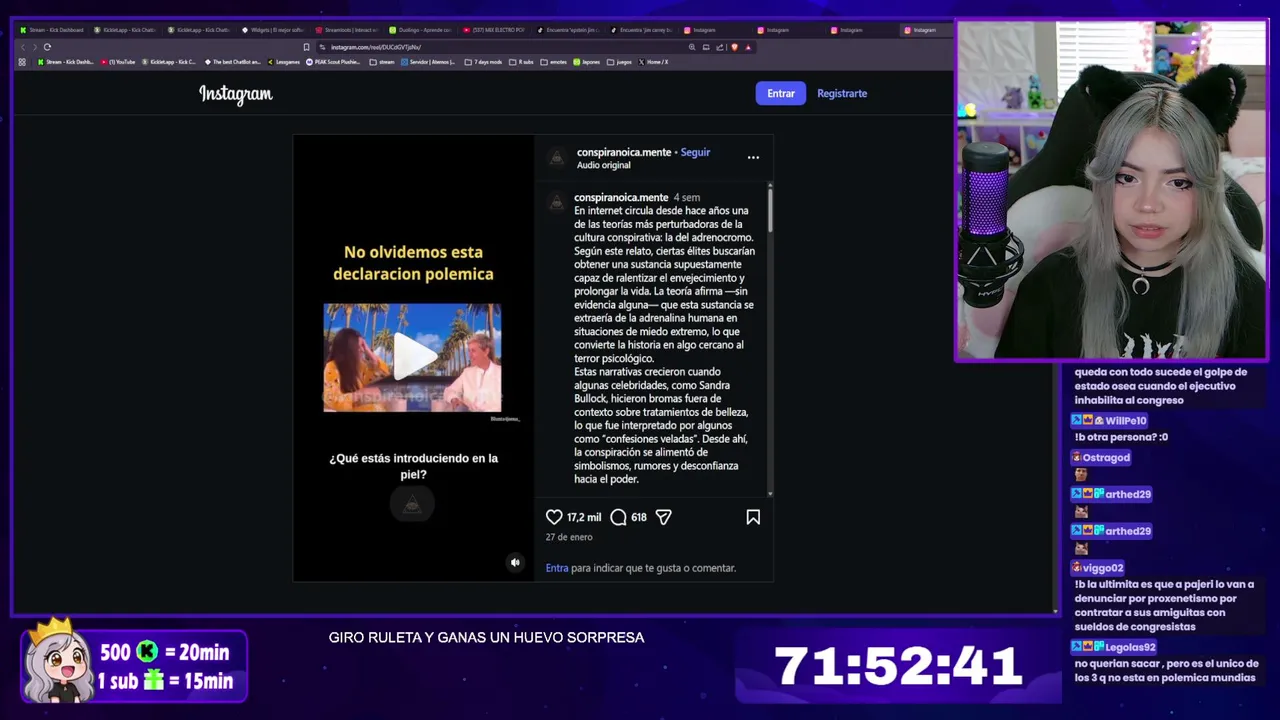The height and width of the screenshot is (720, 1280).
Task: Open the emotes bookmarks folder
Action: (554, 62)
